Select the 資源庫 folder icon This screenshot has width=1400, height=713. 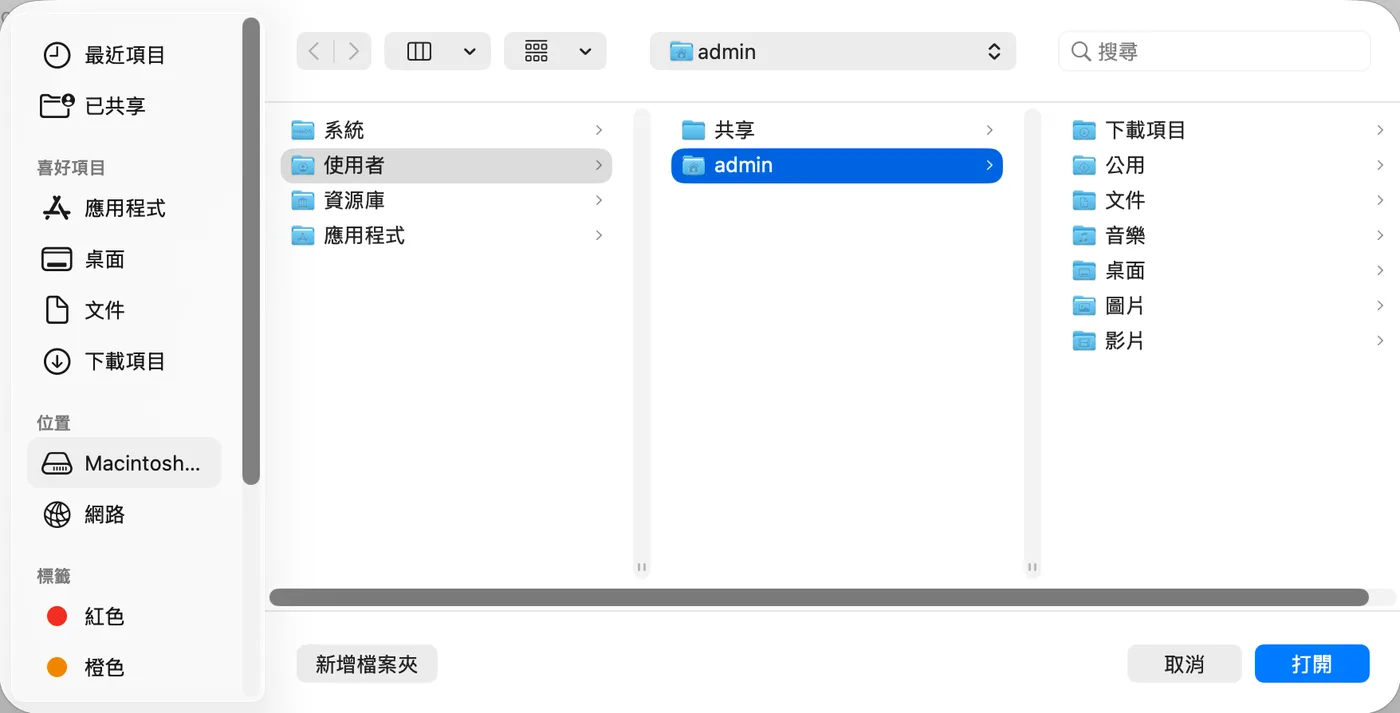coord(303,200)
